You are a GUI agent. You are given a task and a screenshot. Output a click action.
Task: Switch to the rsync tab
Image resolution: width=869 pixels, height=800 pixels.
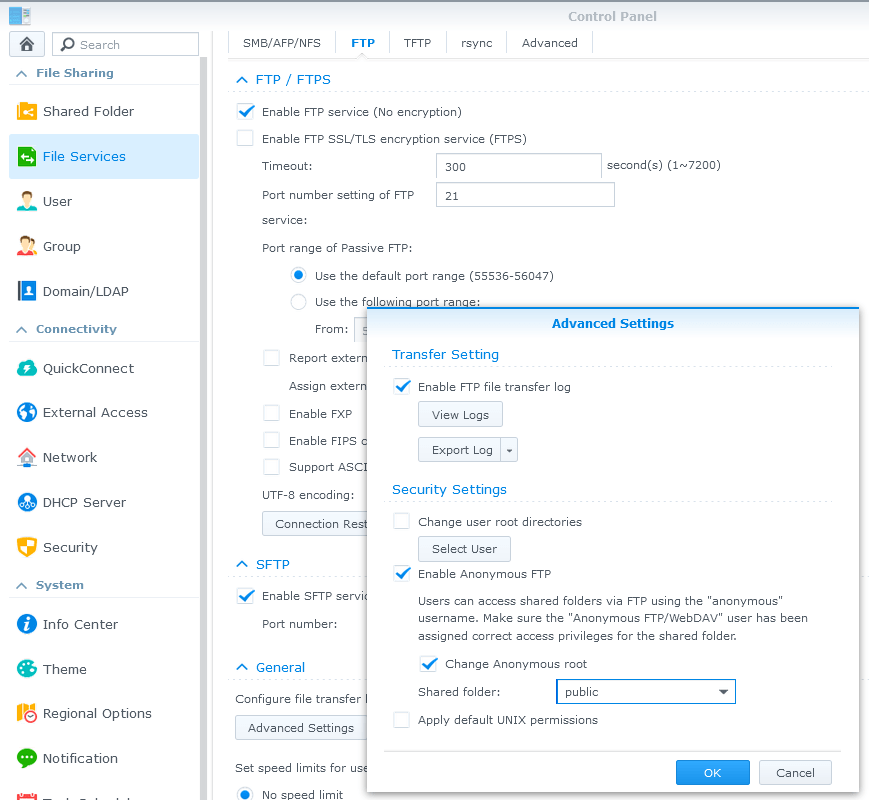pyautogui.click(x=476, y=43)
